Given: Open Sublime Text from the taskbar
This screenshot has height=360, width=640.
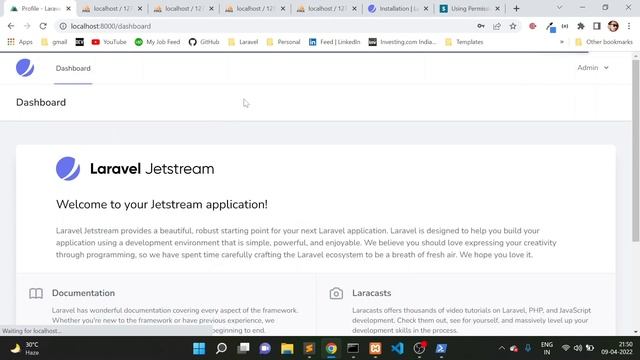Looking at the screenshot, I should pyautogui.click(x=309, y=348).
